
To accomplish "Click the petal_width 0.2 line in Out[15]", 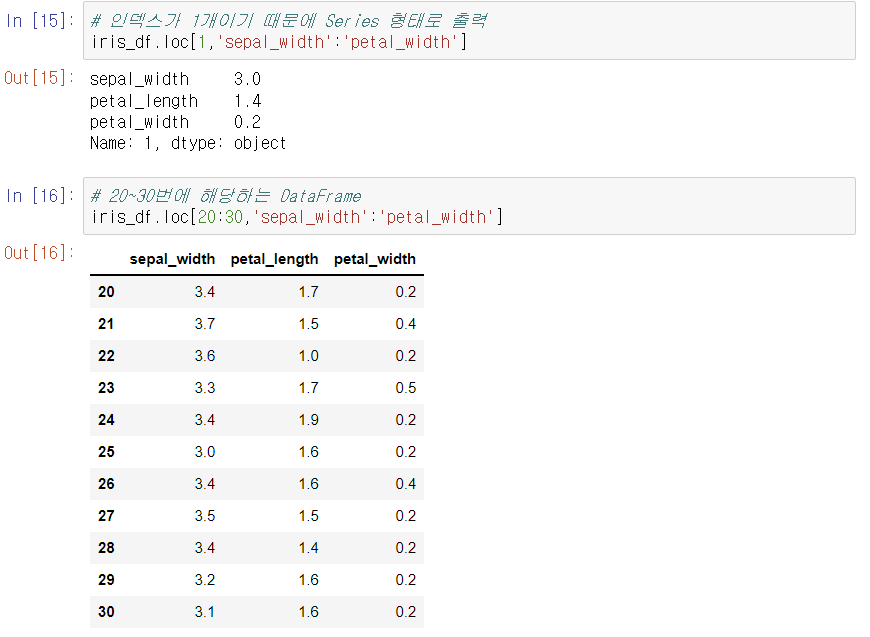I will pyautogui.click(x=175, y=122).
